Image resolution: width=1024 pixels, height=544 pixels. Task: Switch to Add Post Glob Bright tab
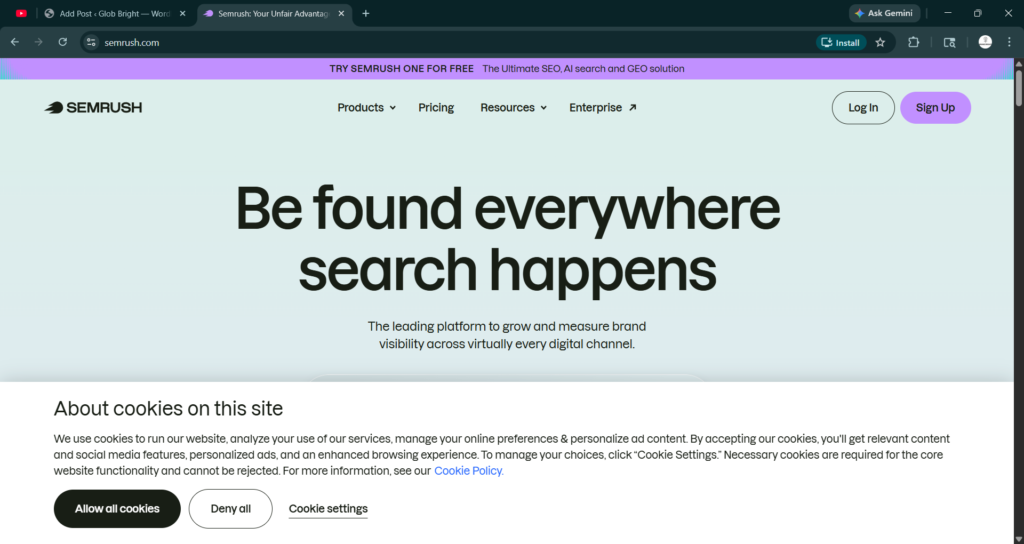110,13
